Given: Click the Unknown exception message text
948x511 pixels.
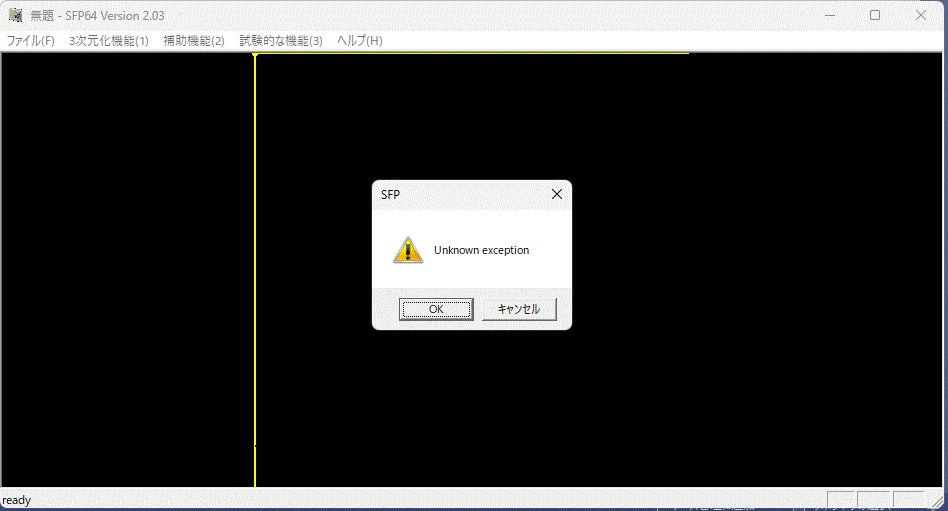Looking at the screenshot, I should pyautogui.click(x=481, y=250).
